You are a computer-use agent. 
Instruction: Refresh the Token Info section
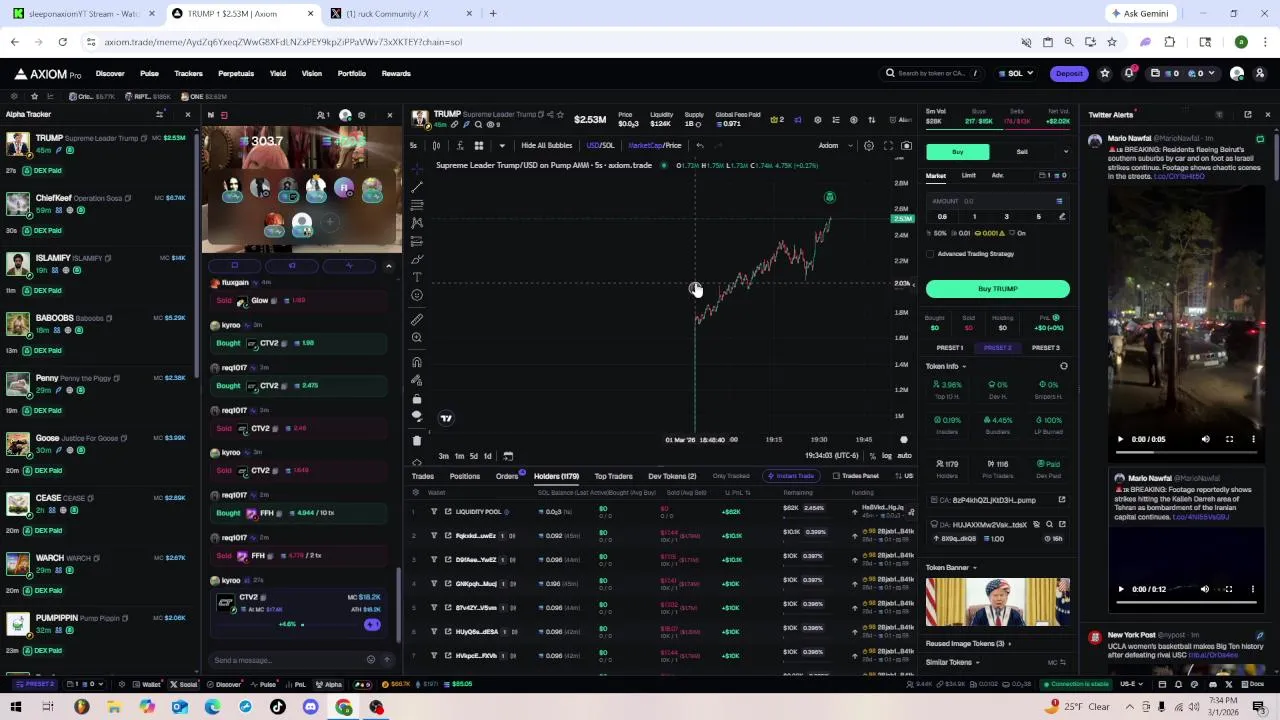[x=1063, y=366]
